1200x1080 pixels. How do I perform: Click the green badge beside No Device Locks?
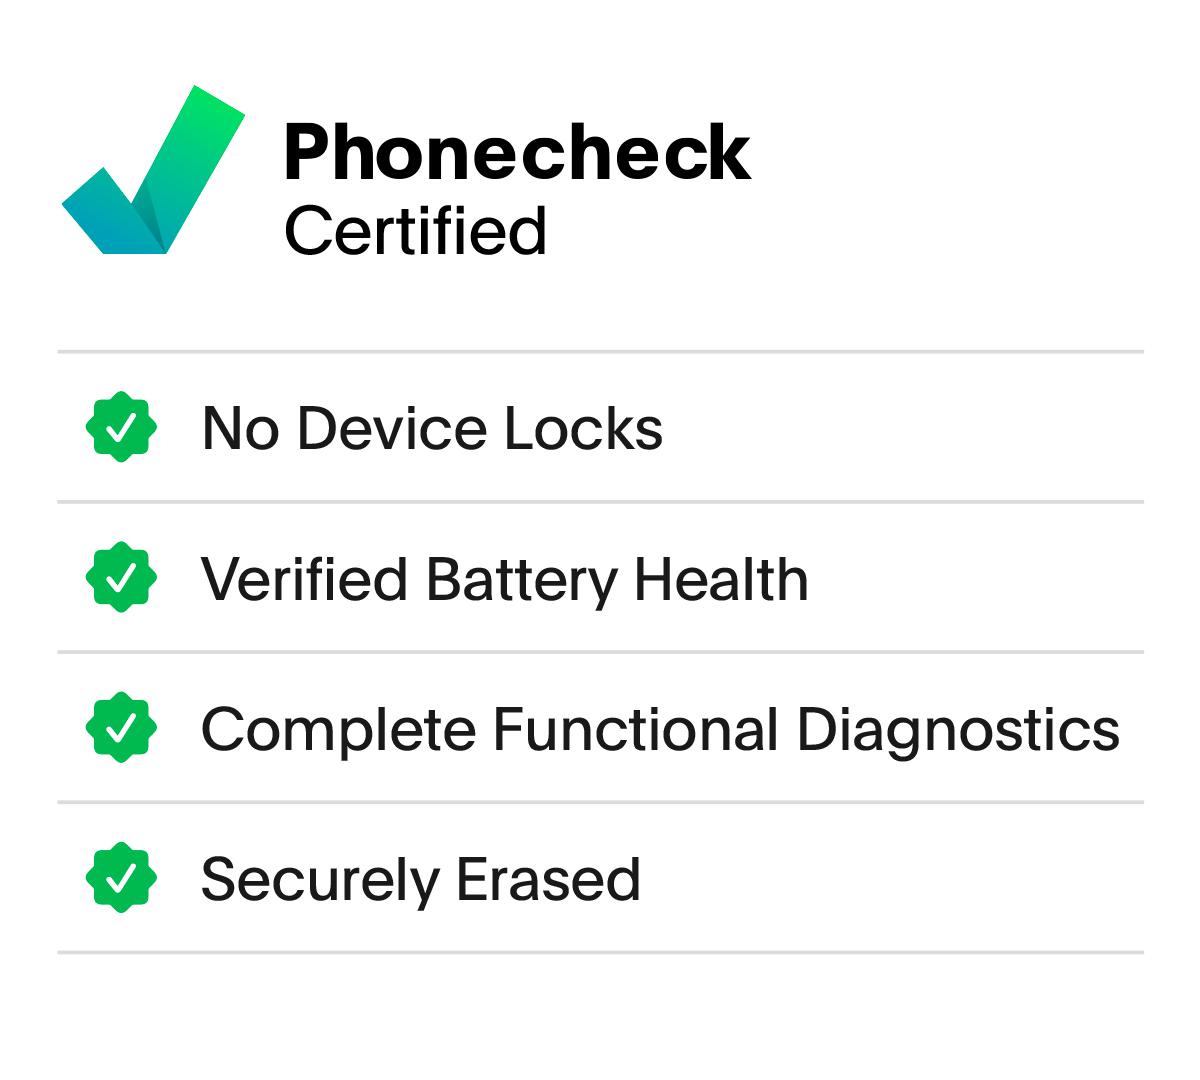(x=121, y=428)
